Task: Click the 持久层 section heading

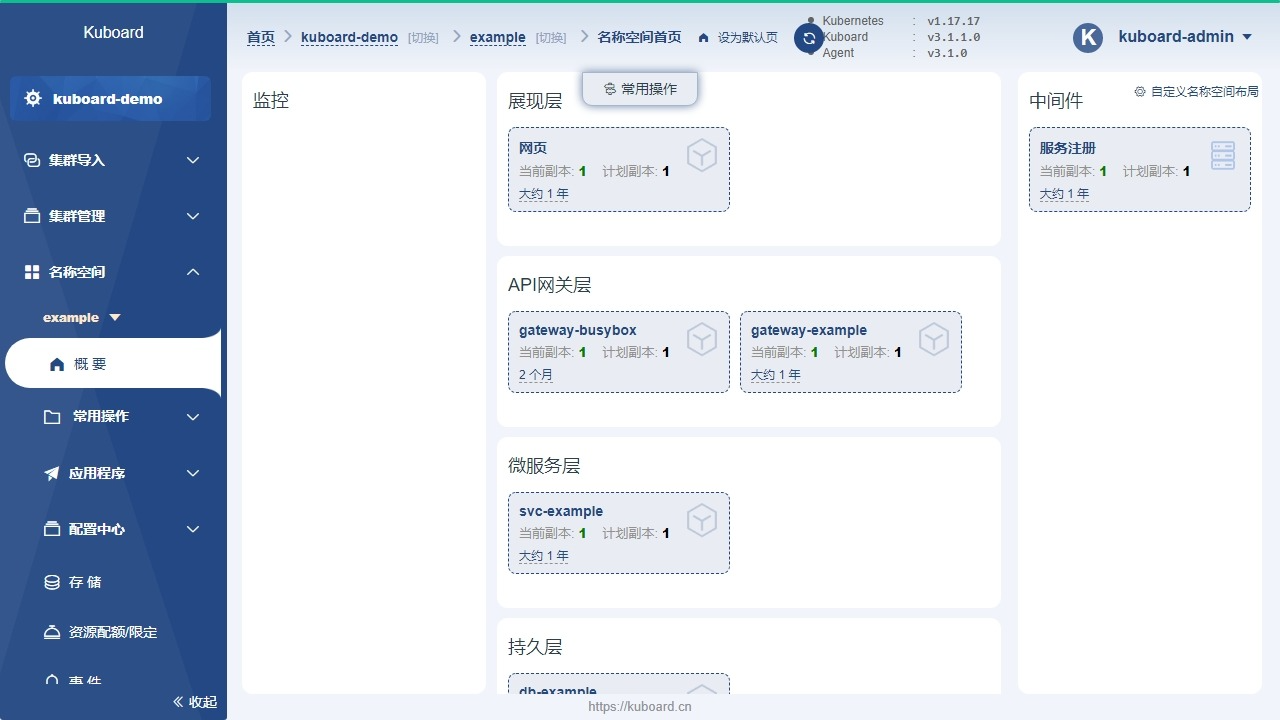Action: [535, 647]
